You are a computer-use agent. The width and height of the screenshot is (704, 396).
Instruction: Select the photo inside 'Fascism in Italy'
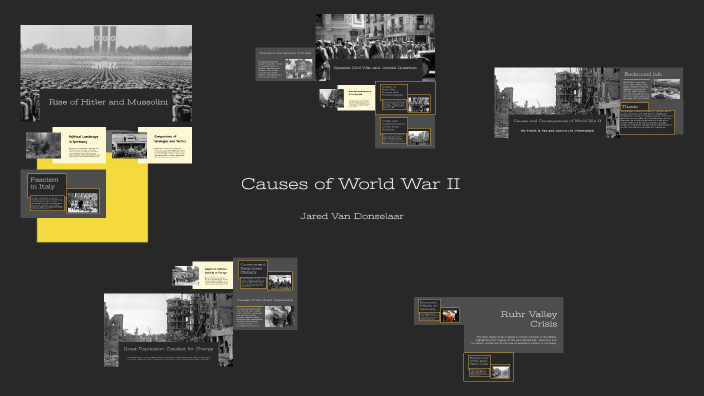83,202
